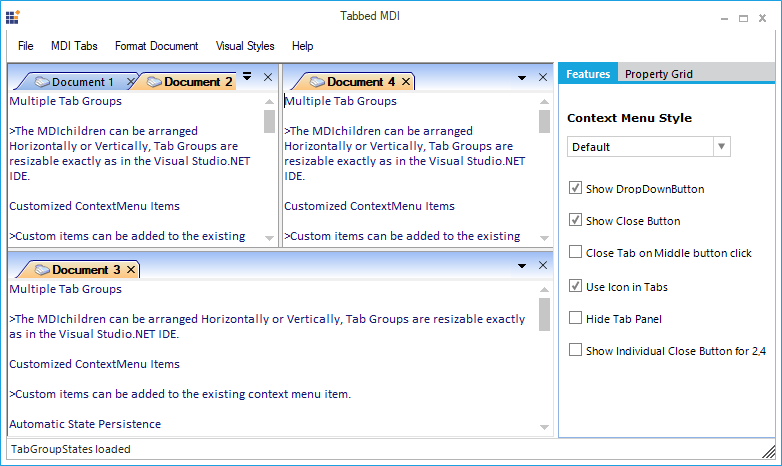Switch to the Property Grid tab
The width and height of the screenshot is (782, 466).
click(x=658, y=74)
